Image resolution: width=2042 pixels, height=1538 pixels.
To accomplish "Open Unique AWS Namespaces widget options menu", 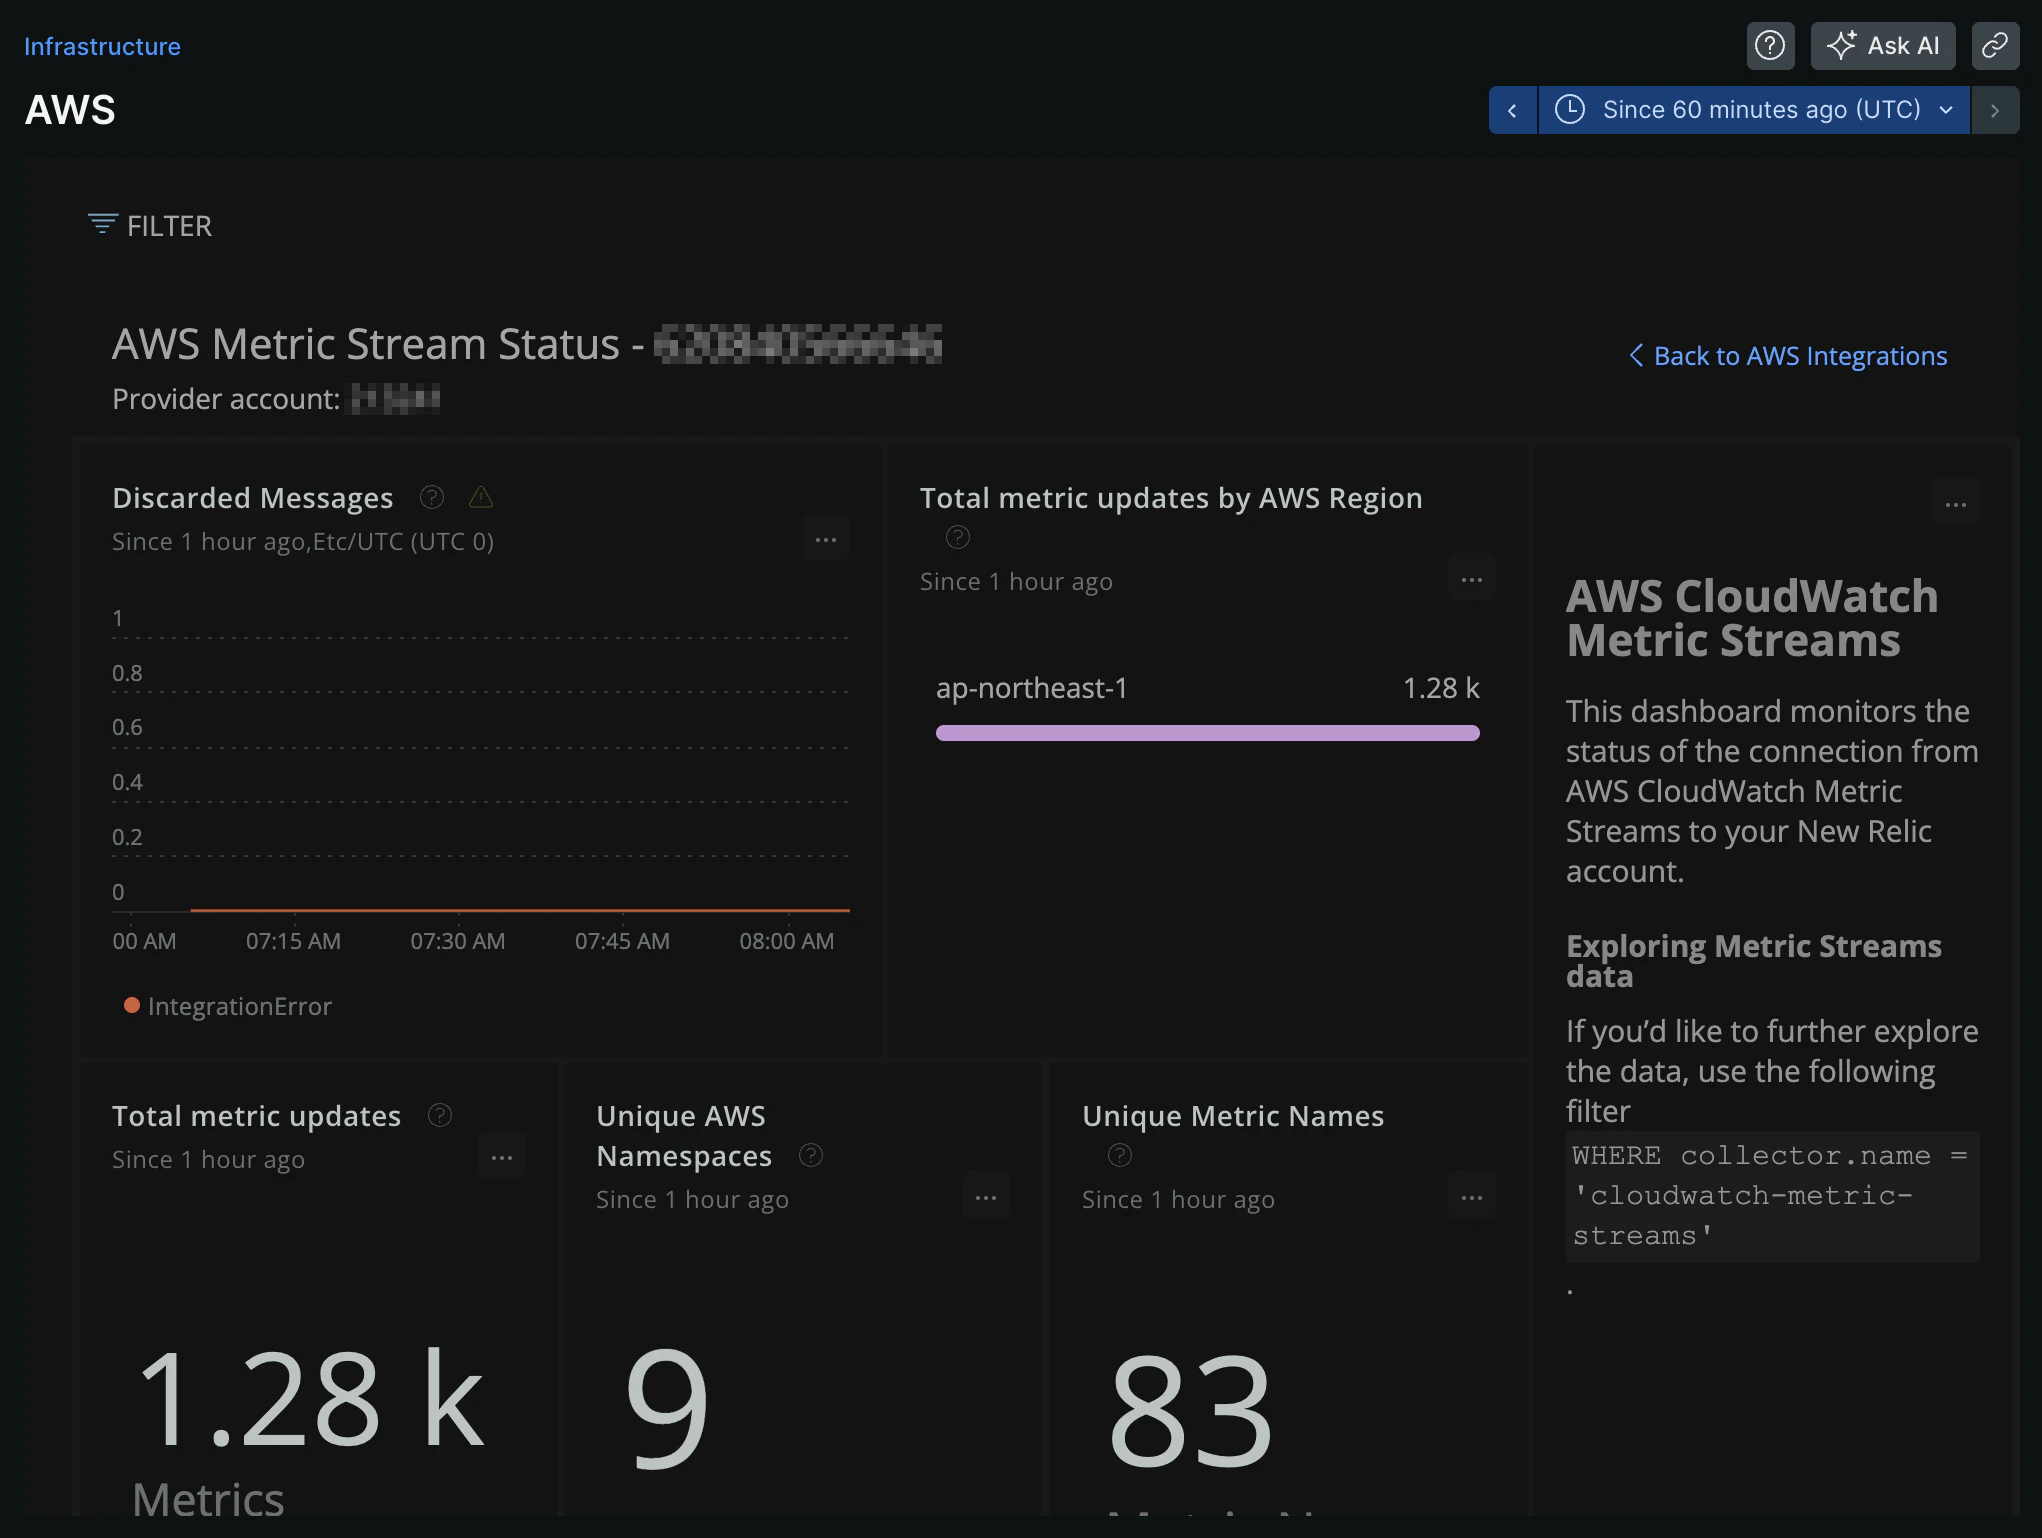I will point(986,1198).
